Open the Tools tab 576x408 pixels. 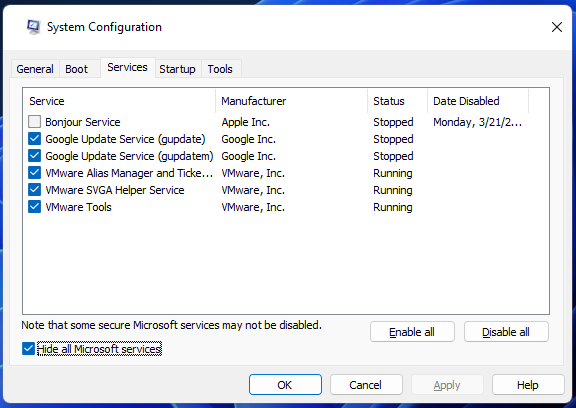[x=220, y=69]
